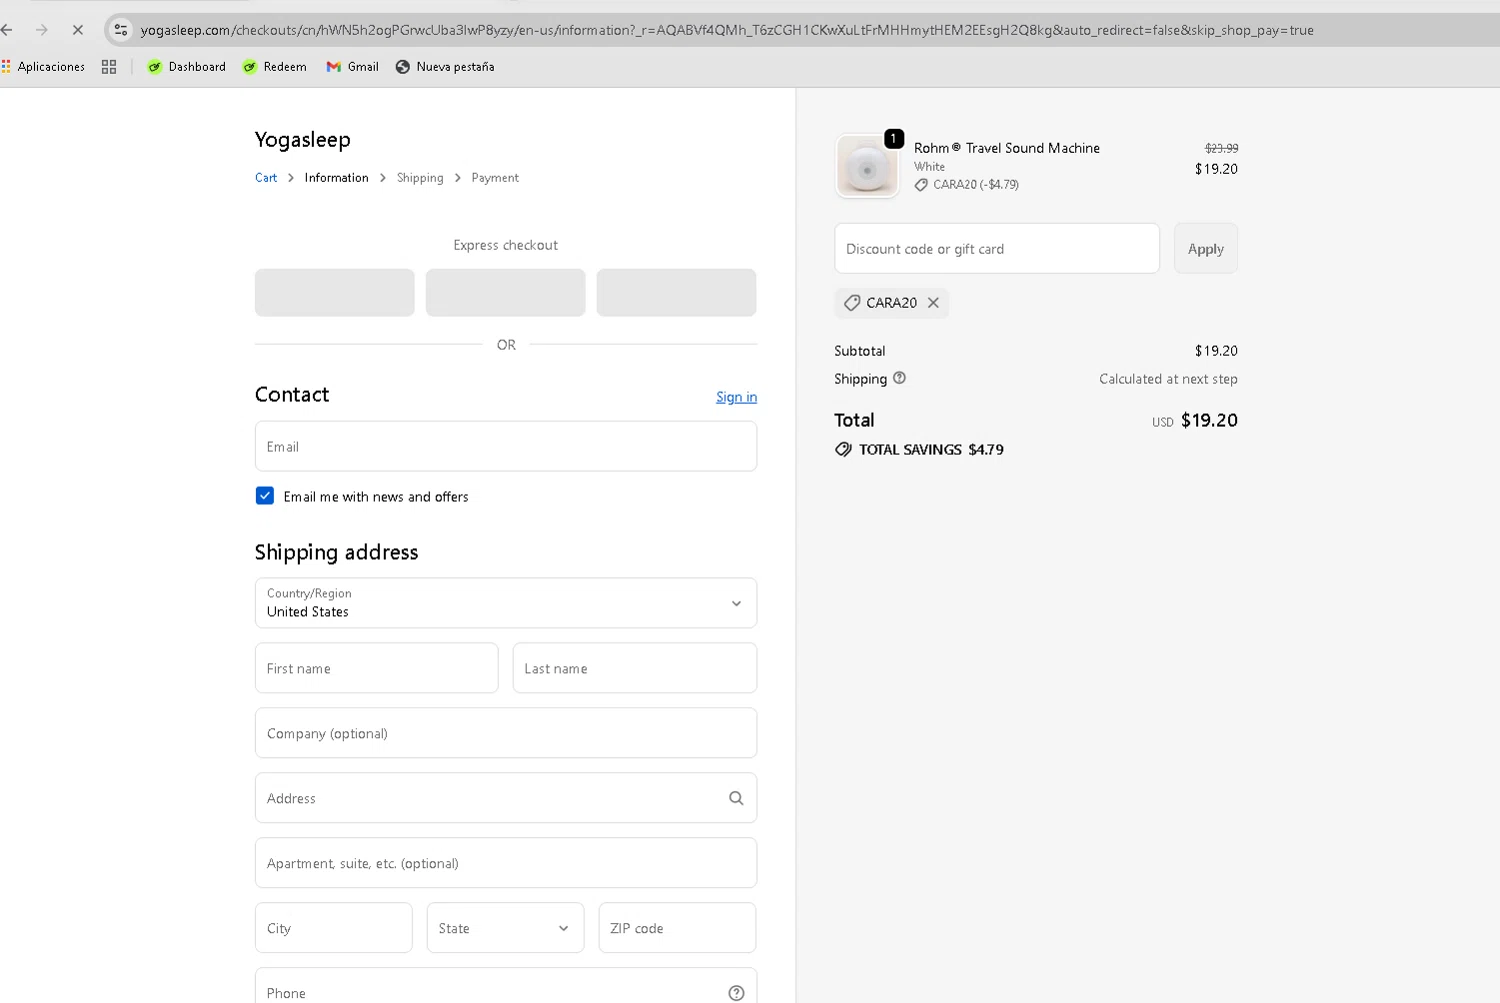Click address search magnifier icon
1500x1003 pixels.
click(736, 798)
